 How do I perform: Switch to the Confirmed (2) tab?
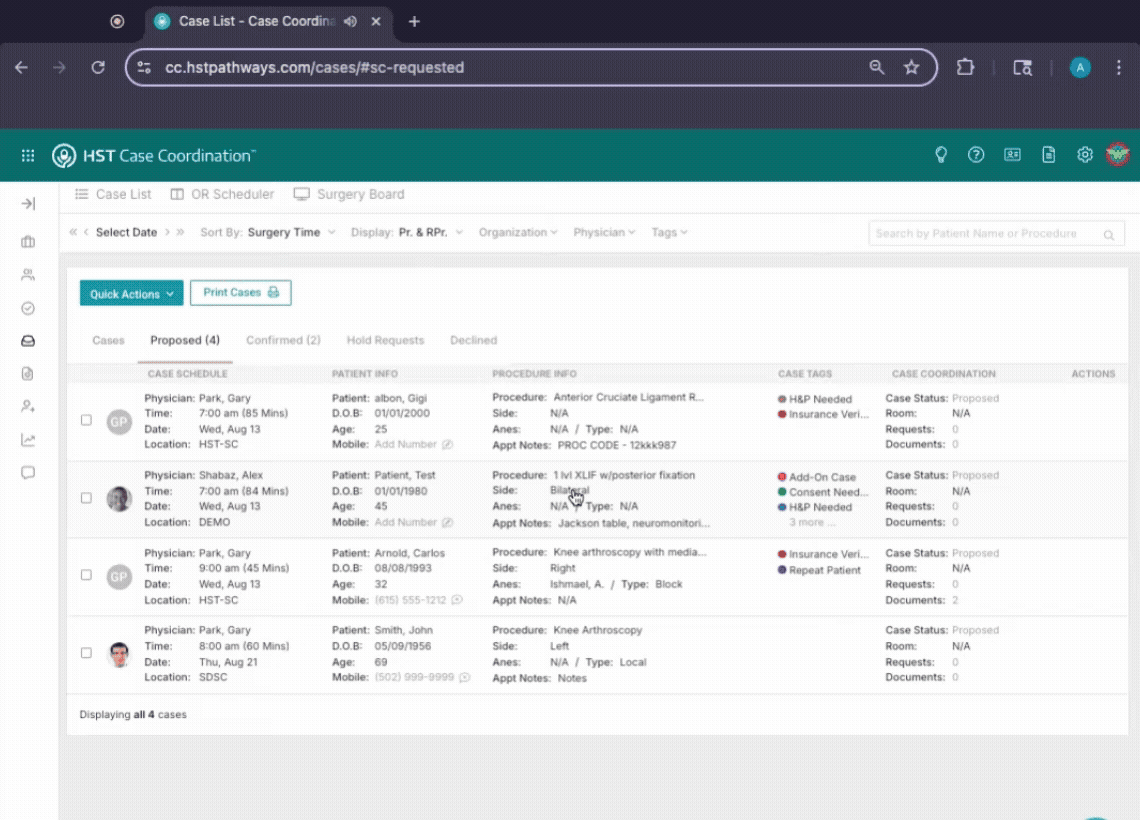[x=283, y=340]
